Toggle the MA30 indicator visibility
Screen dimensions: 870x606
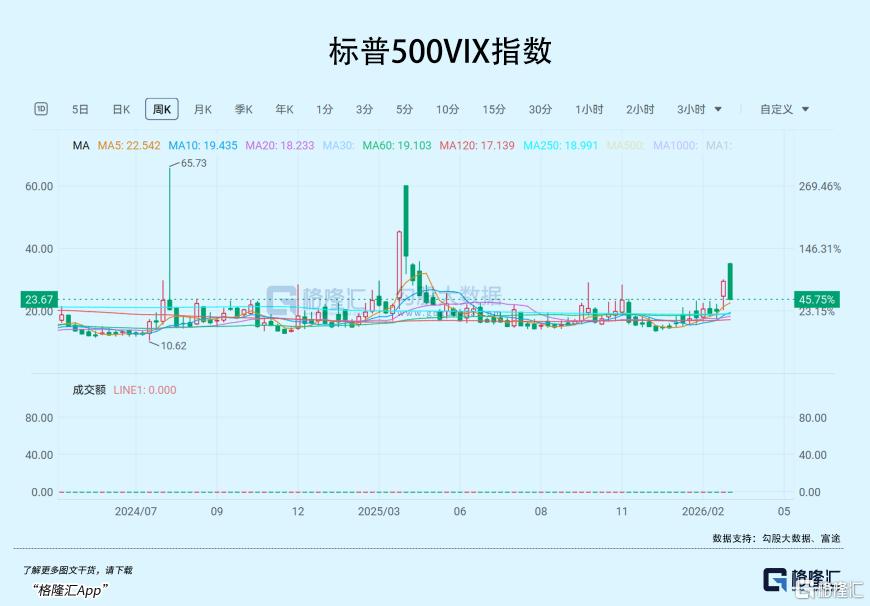[x=338, y=145]
